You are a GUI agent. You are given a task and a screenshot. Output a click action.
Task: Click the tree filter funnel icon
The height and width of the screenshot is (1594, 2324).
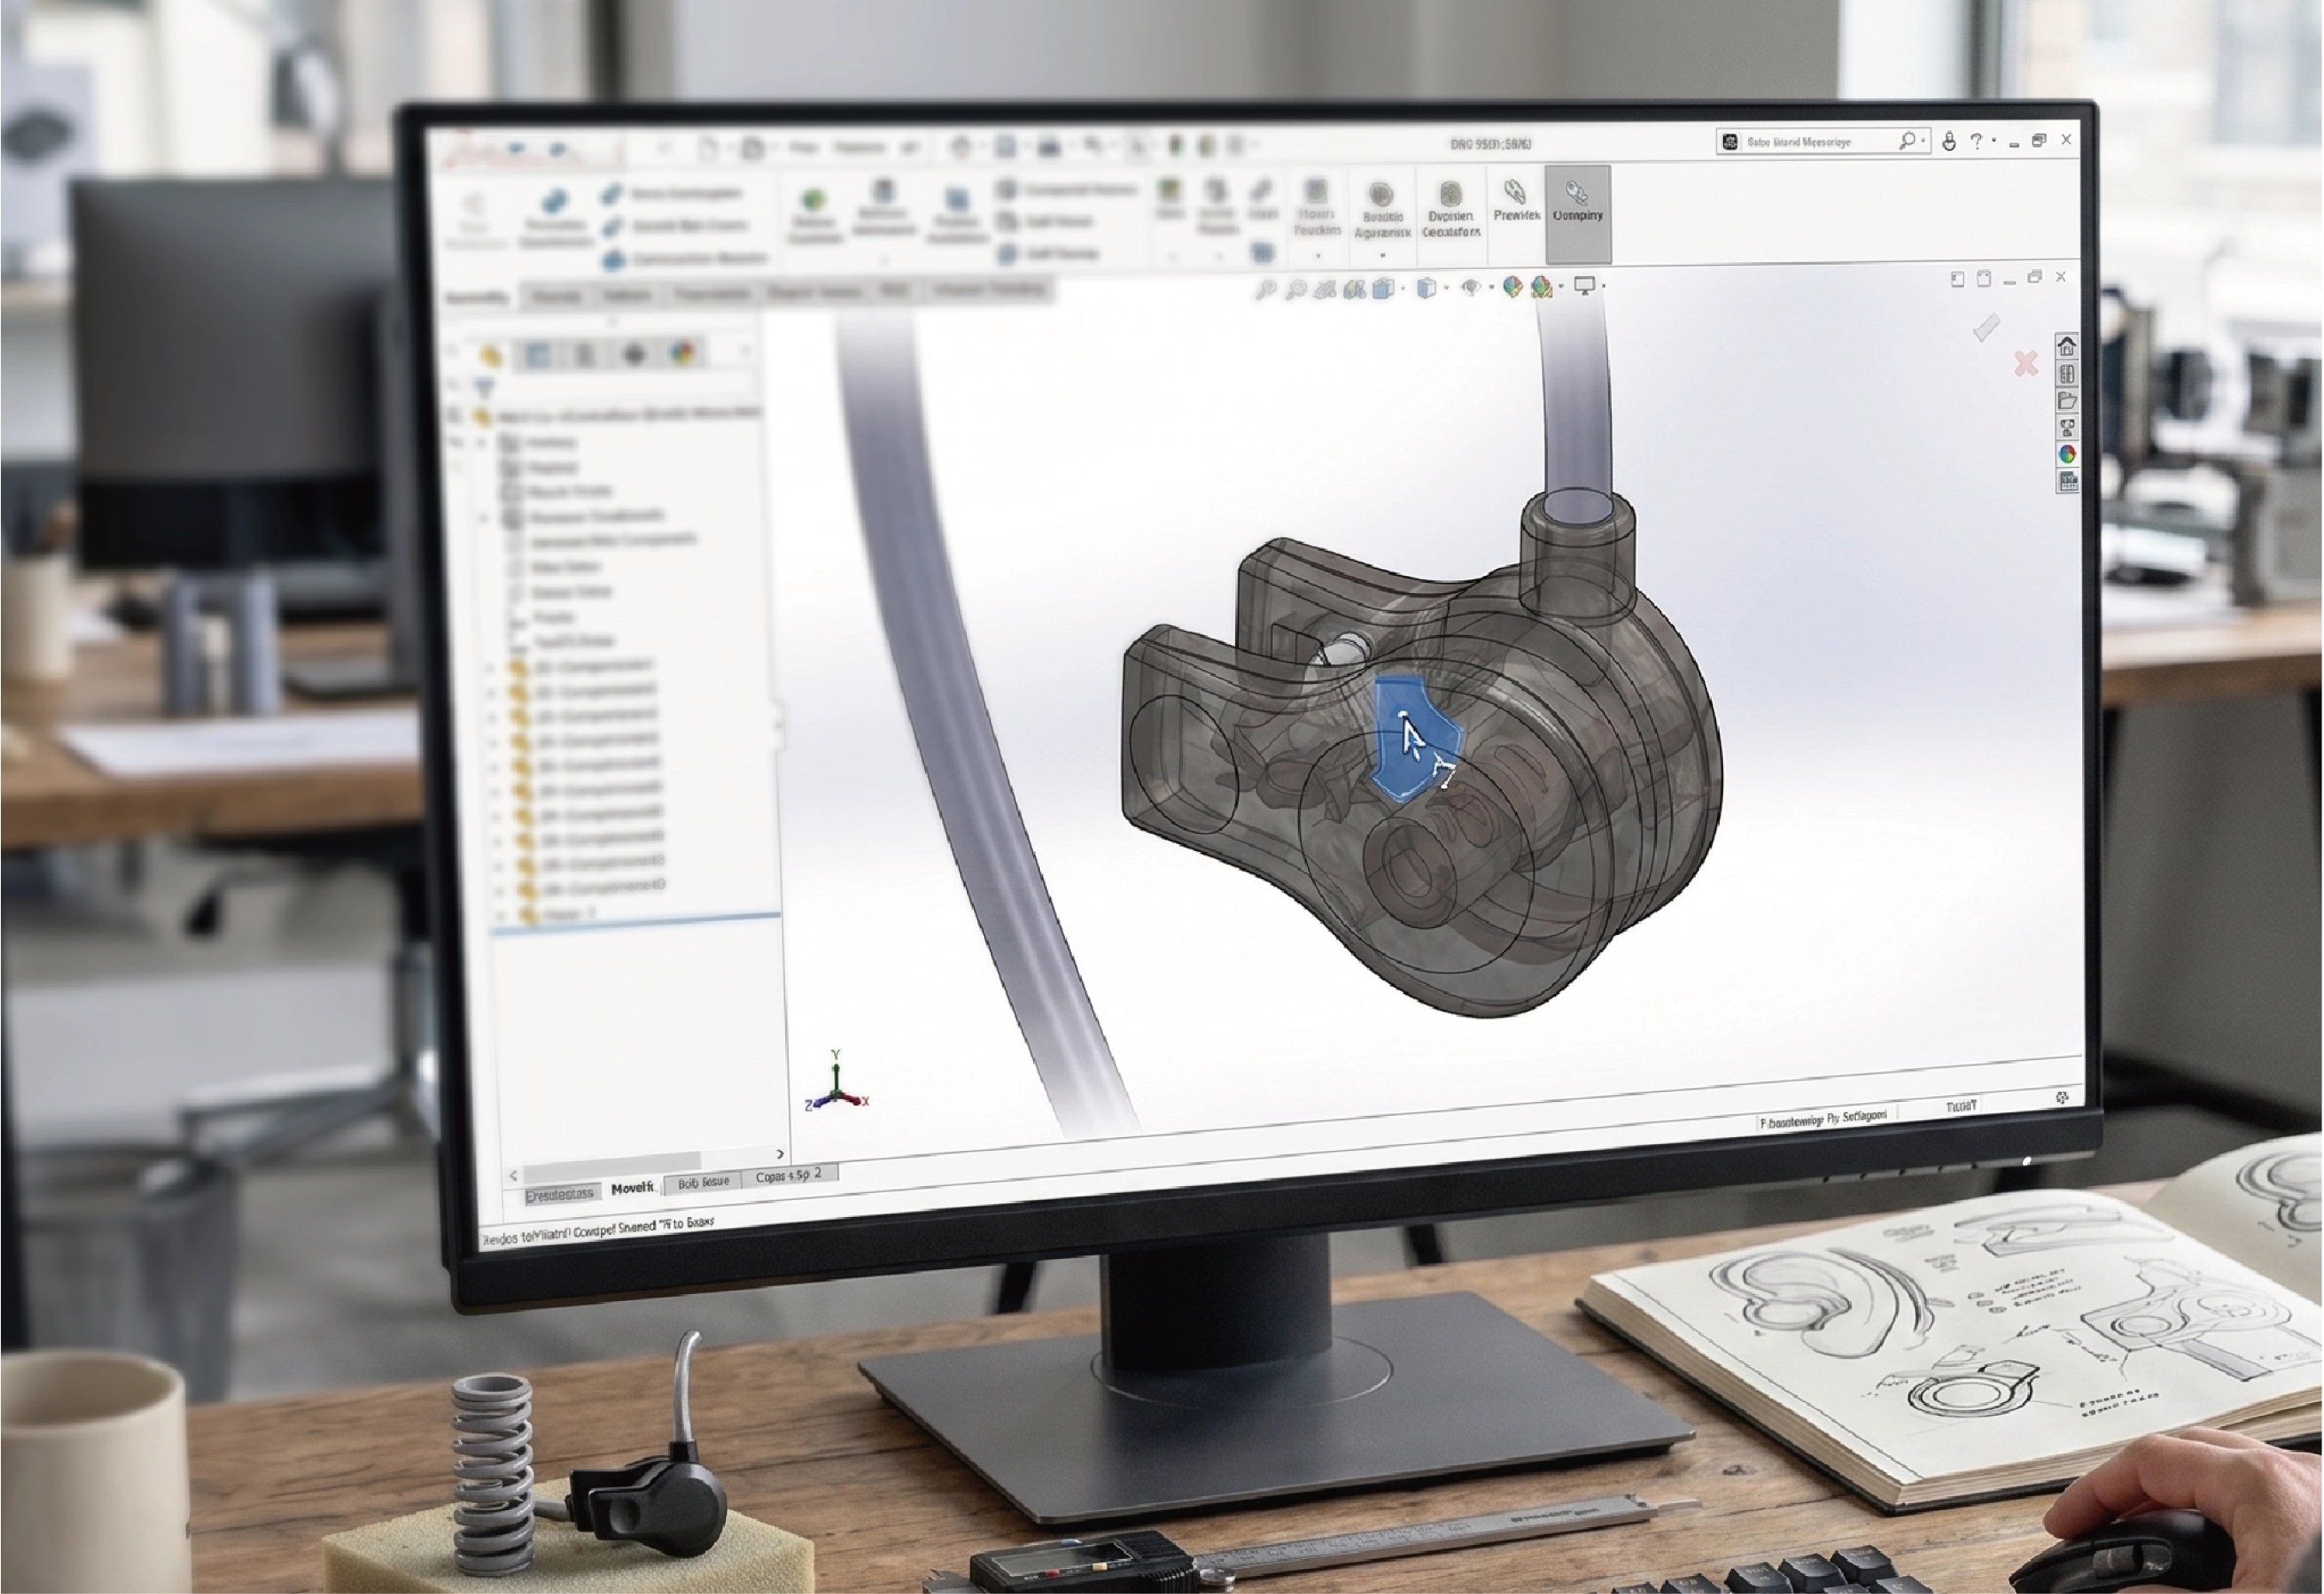(485, 388)
